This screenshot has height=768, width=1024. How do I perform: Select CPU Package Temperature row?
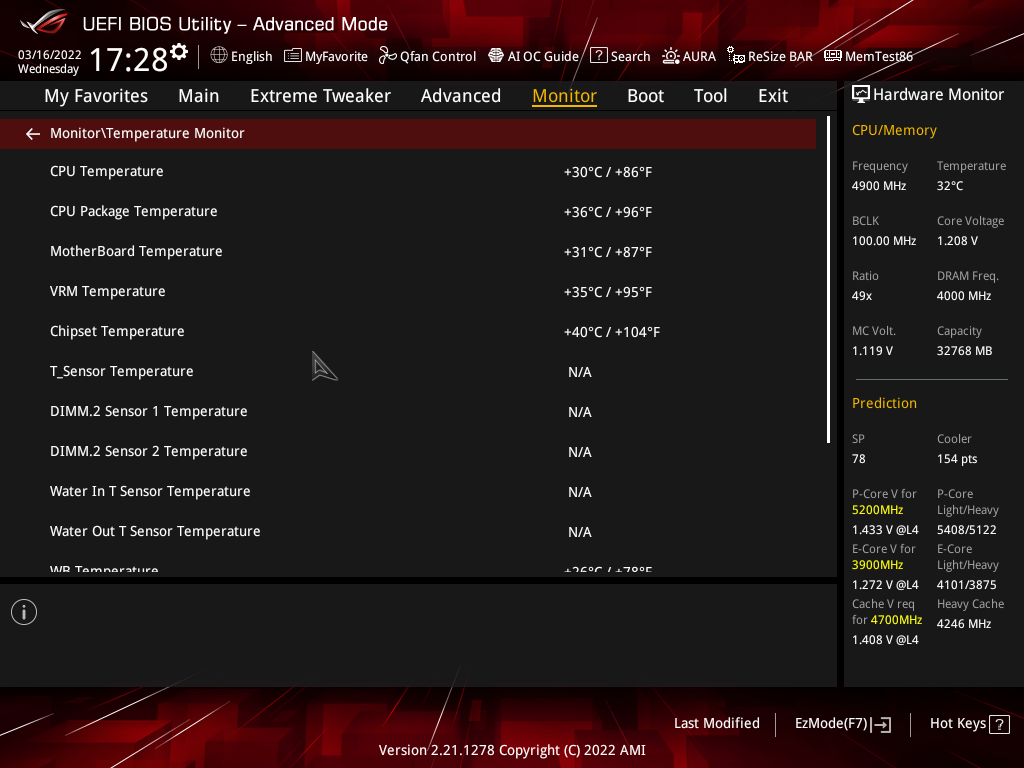(x=408, y=212)
